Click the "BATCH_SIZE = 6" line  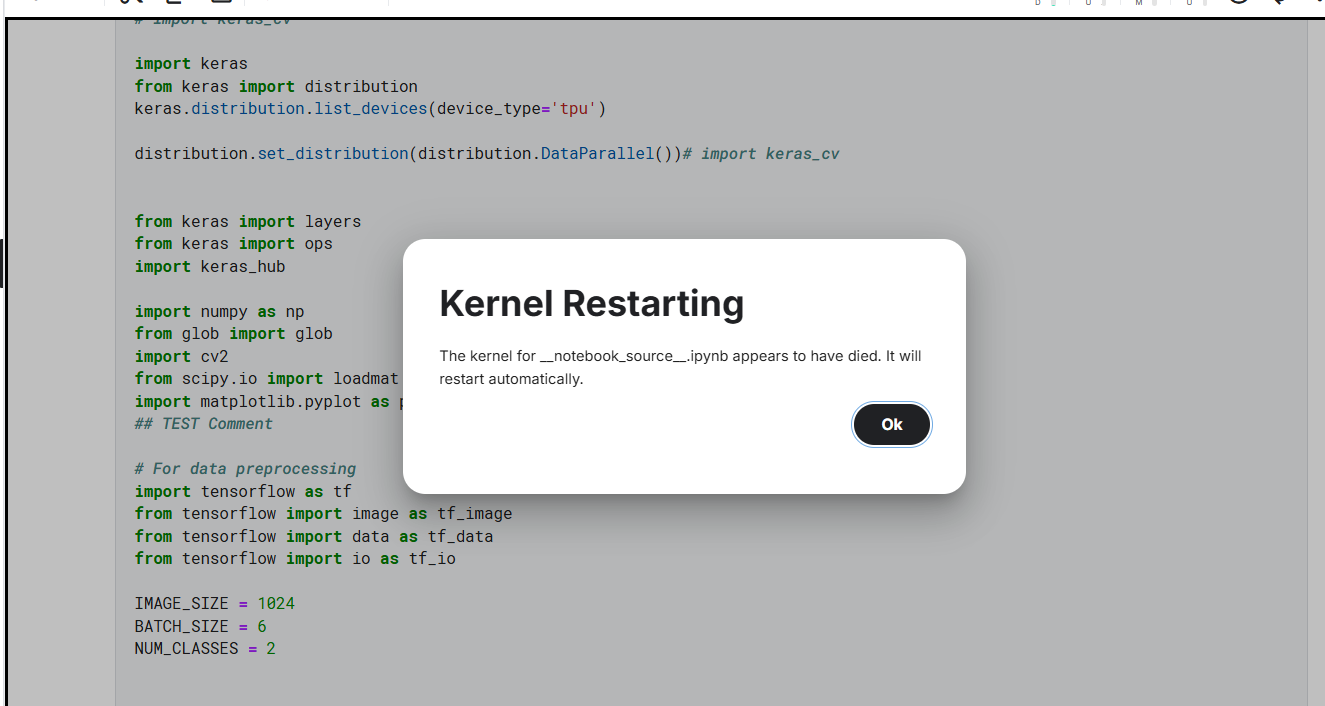201,626
